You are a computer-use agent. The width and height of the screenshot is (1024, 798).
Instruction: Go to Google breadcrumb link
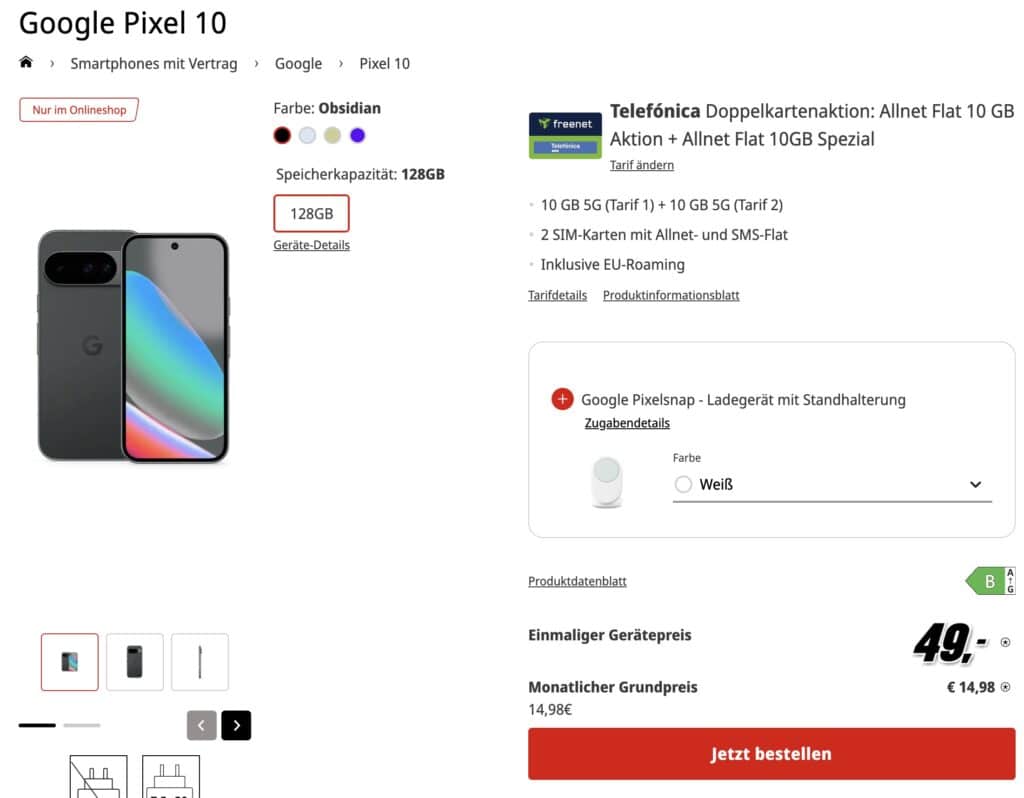coord(298,64)
